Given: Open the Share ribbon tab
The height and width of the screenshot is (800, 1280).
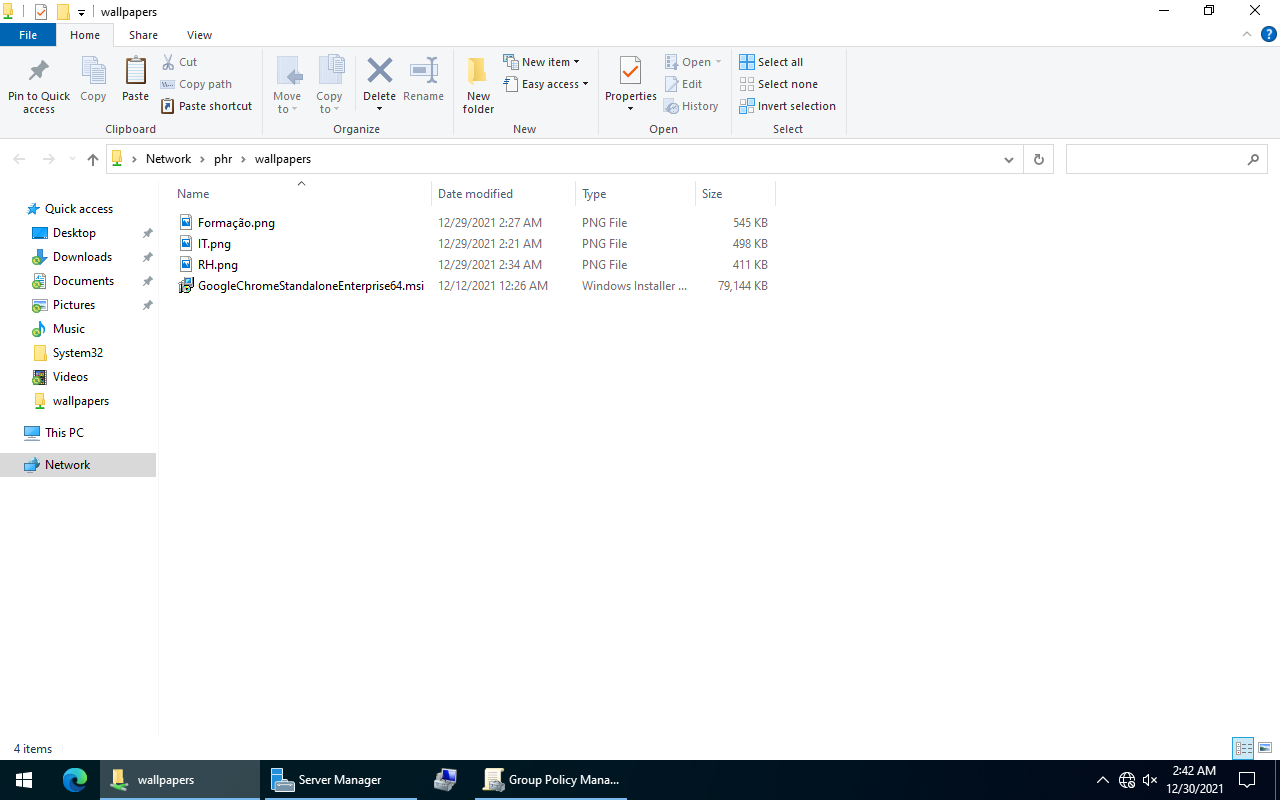Looking at the screenshot, I should (x=143, y=35).
